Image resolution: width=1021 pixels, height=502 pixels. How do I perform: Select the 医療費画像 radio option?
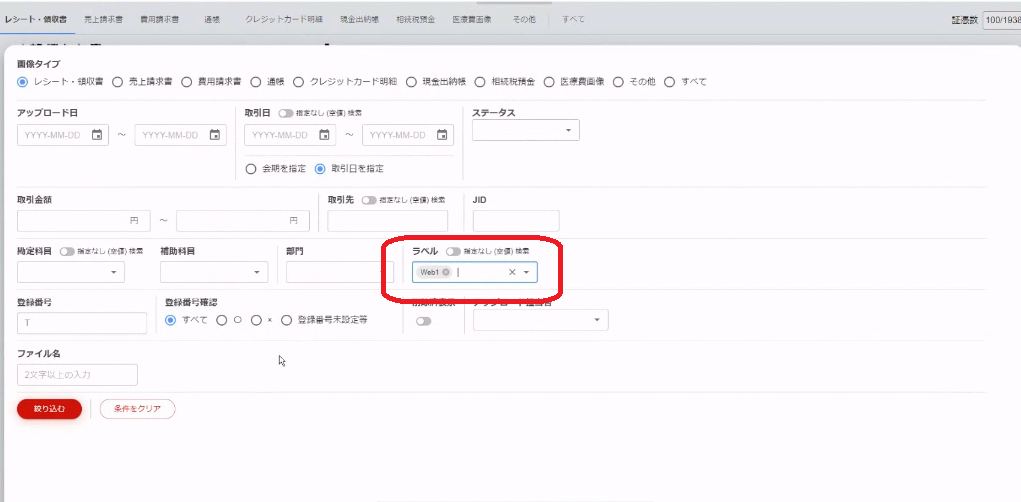(549, 82)
